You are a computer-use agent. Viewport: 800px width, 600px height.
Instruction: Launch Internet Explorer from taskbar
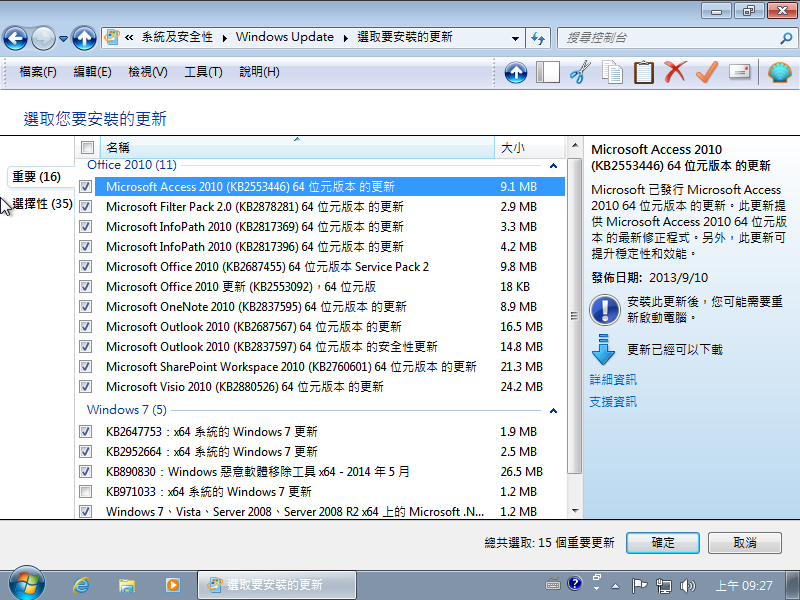pyautogui.click(x=81, y=585)
